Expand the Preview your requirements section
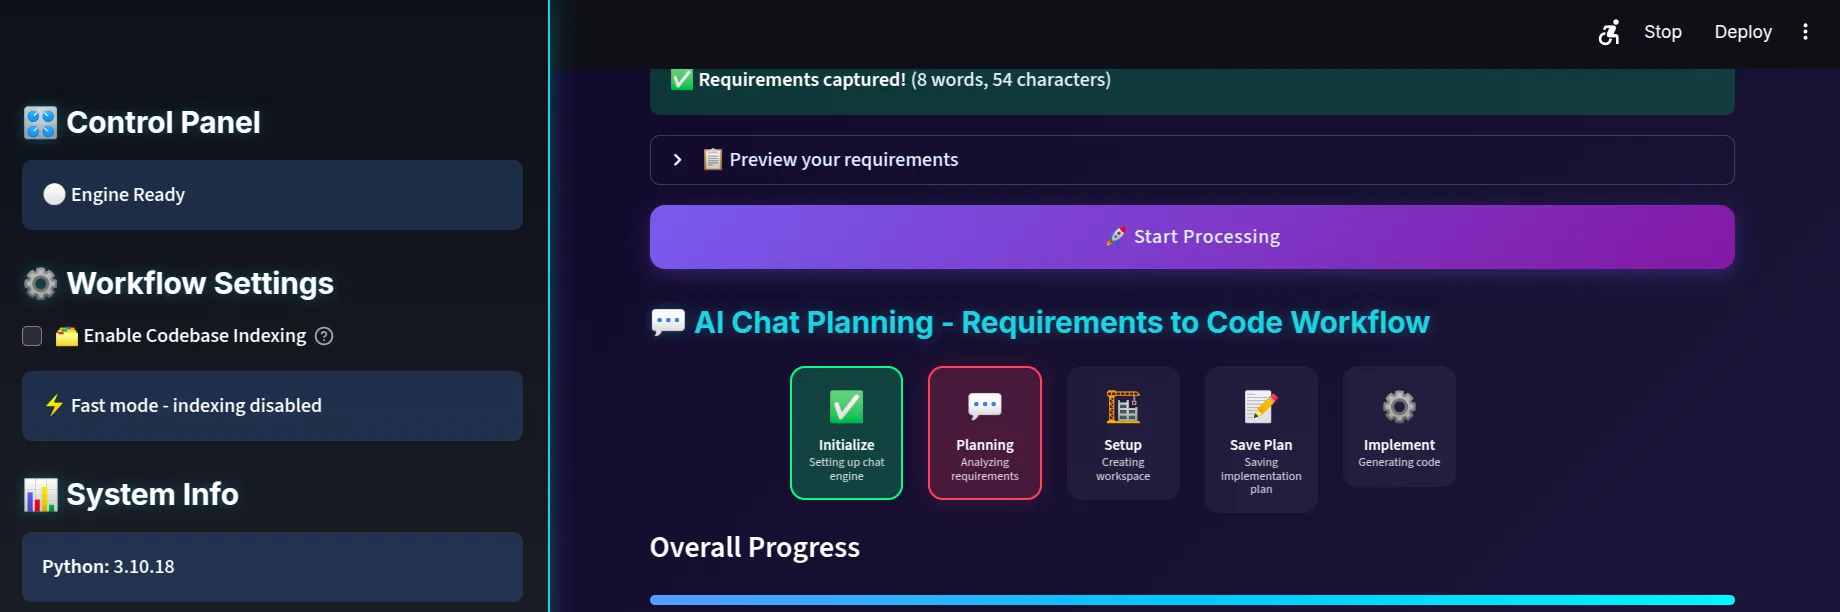The width and height of the screenshot is (1840, 612). [x=678, y=160]
